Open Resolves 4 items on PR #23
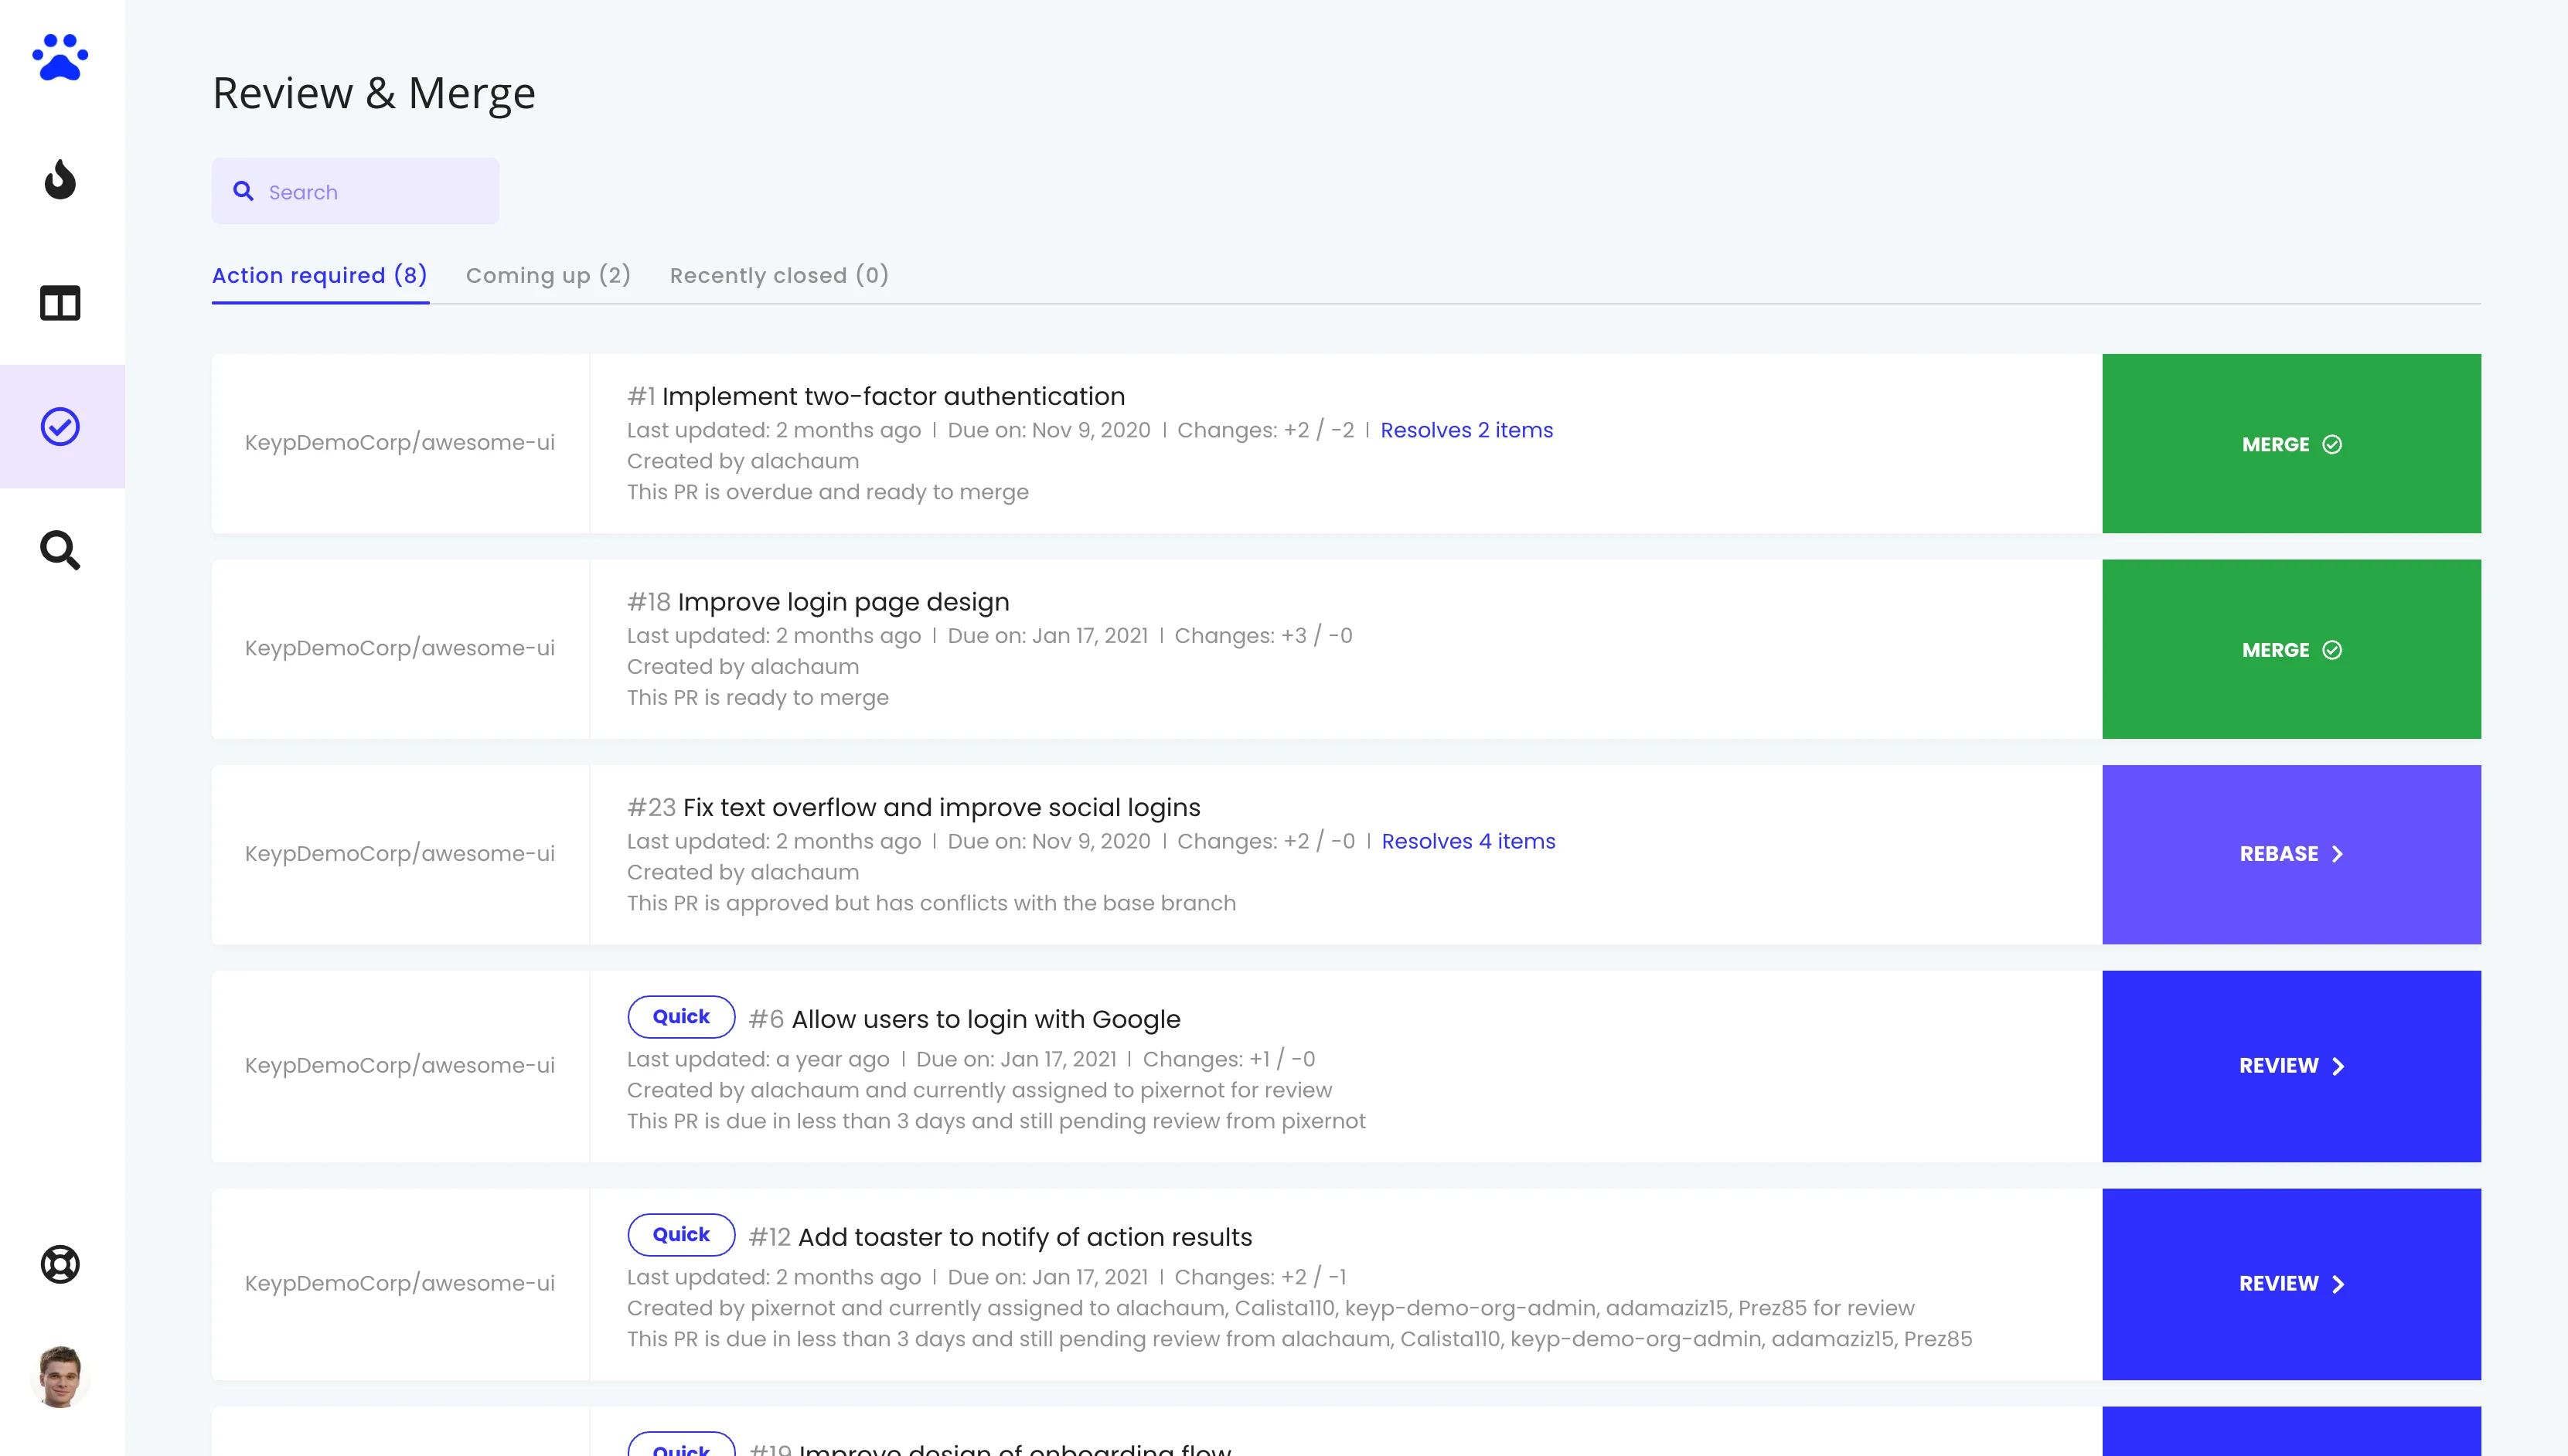 click(1468, 841)
